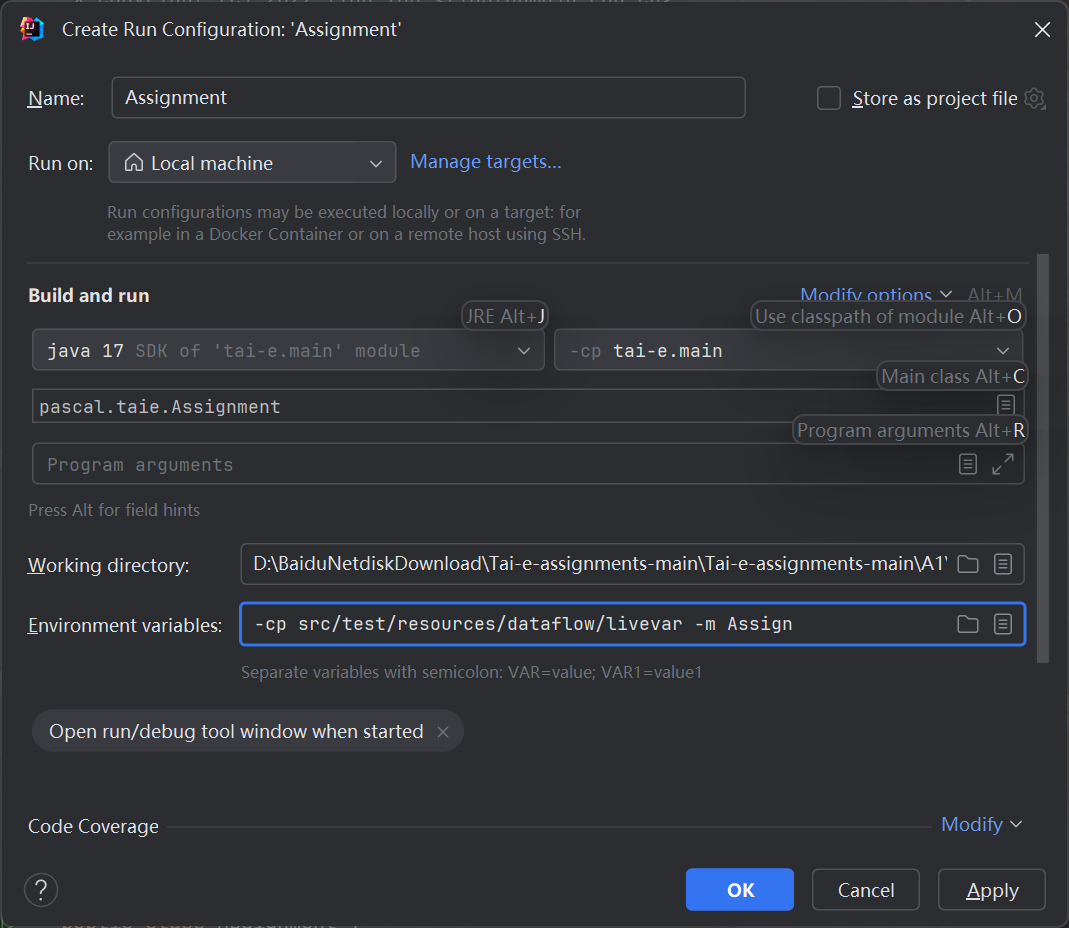The height and width of the screenshot is (928, 1069).
Task: Click the gear icon beside Store as project file
Action: tap(1035, 98)
